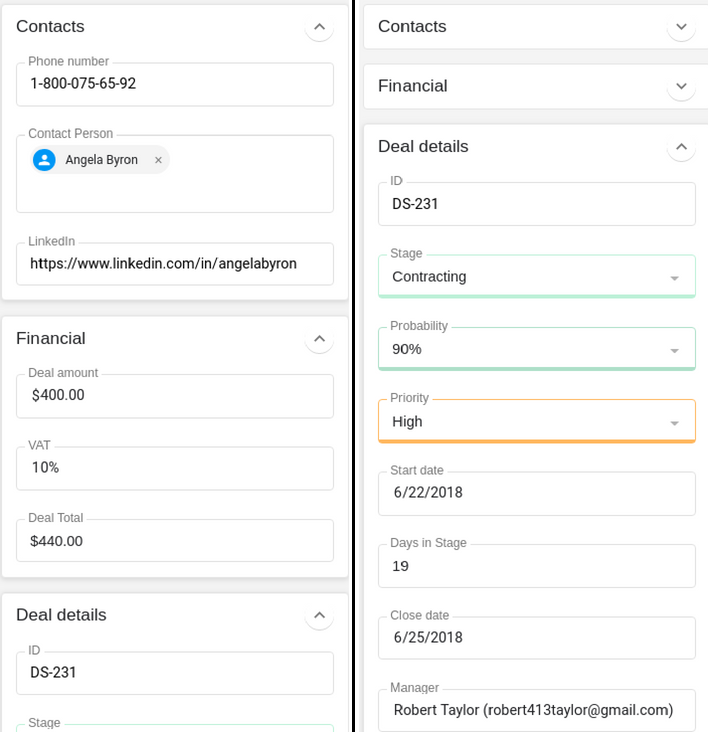Viewport: 708px width, 732px height.
Task: Open the Priority dropdown showing High
Action: pos(537,421)
